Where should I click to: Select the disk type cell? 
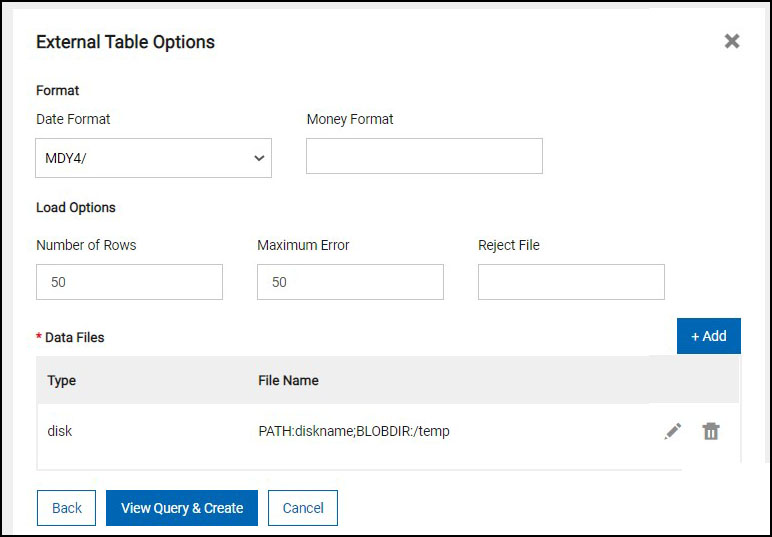(60, 431)
